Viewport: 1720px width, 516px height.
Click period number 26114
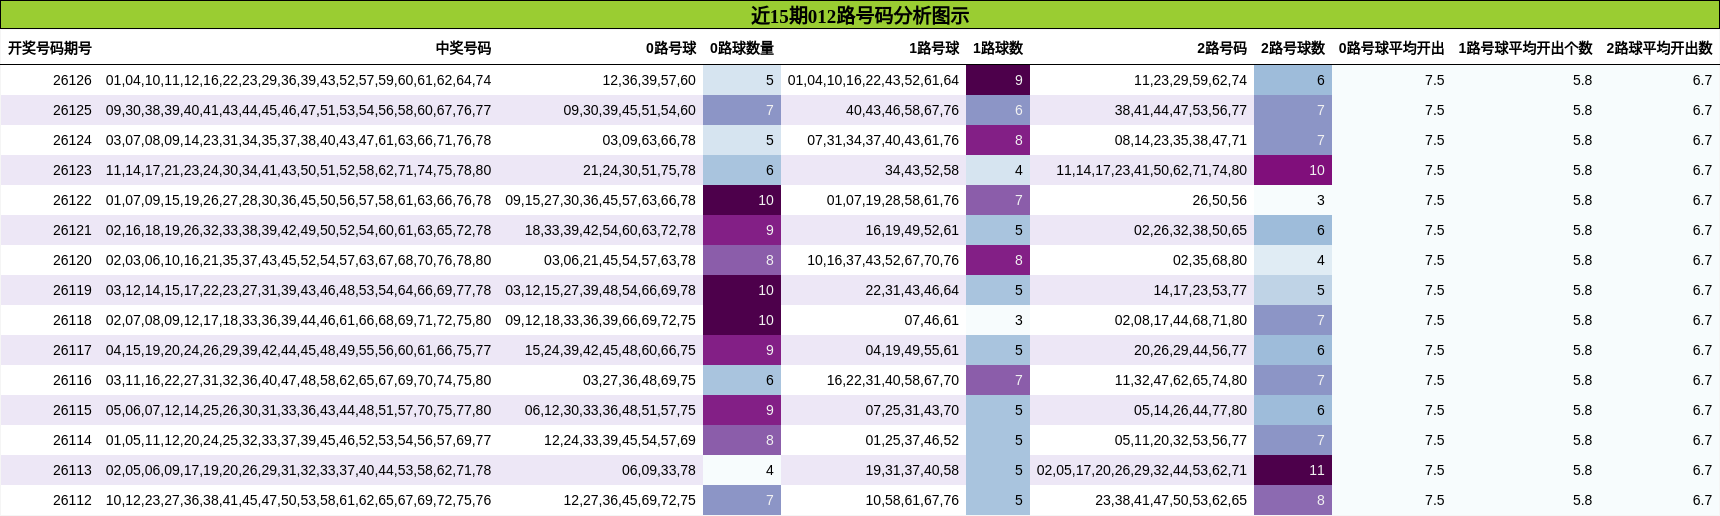(x=72, y=440)
